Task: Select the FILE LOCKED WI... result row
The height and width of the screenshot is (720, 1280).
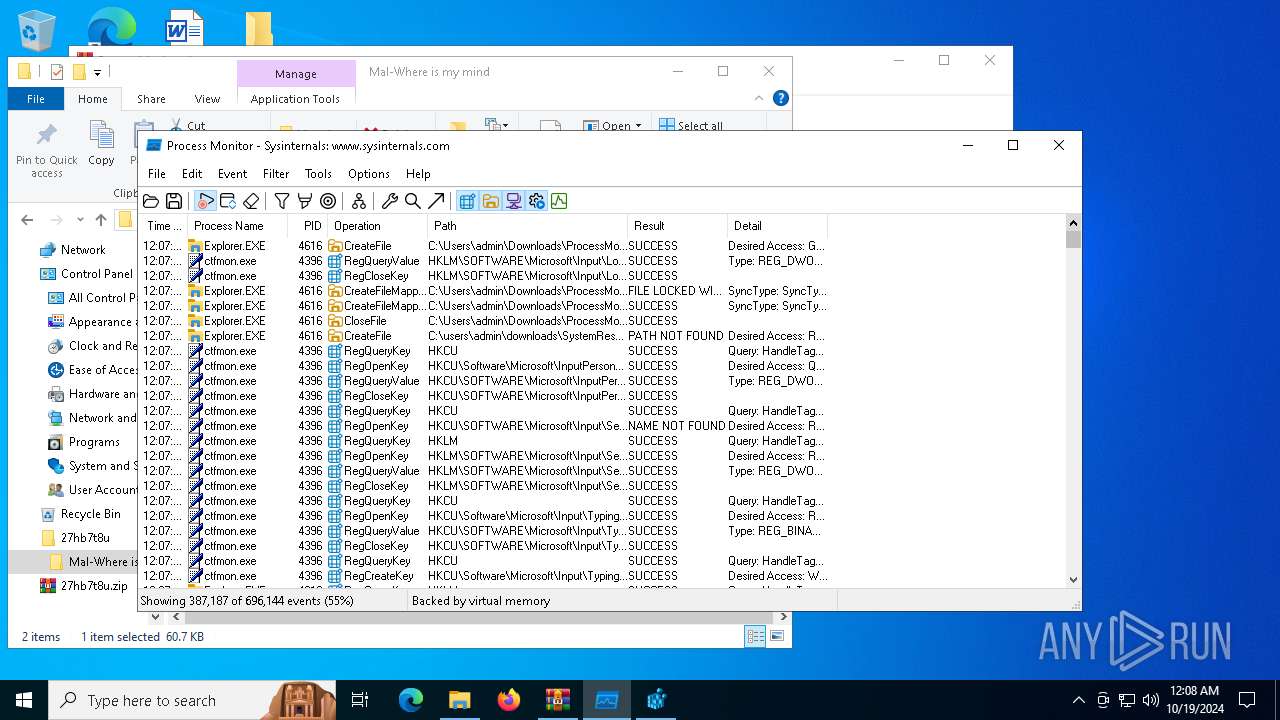Action: (x=603, y=291)
